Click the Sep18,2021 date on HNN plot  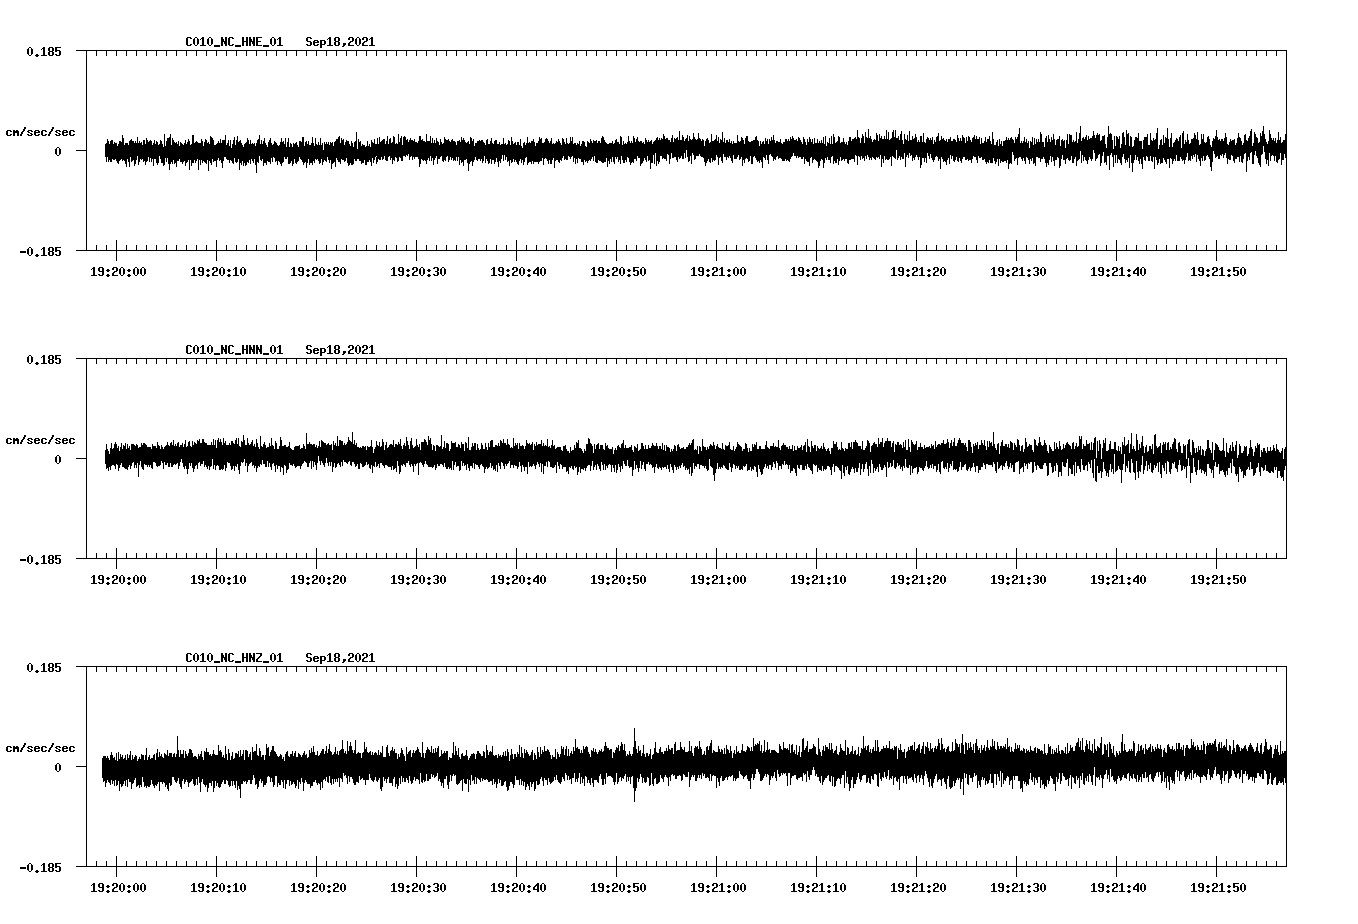tap(340, 350)
